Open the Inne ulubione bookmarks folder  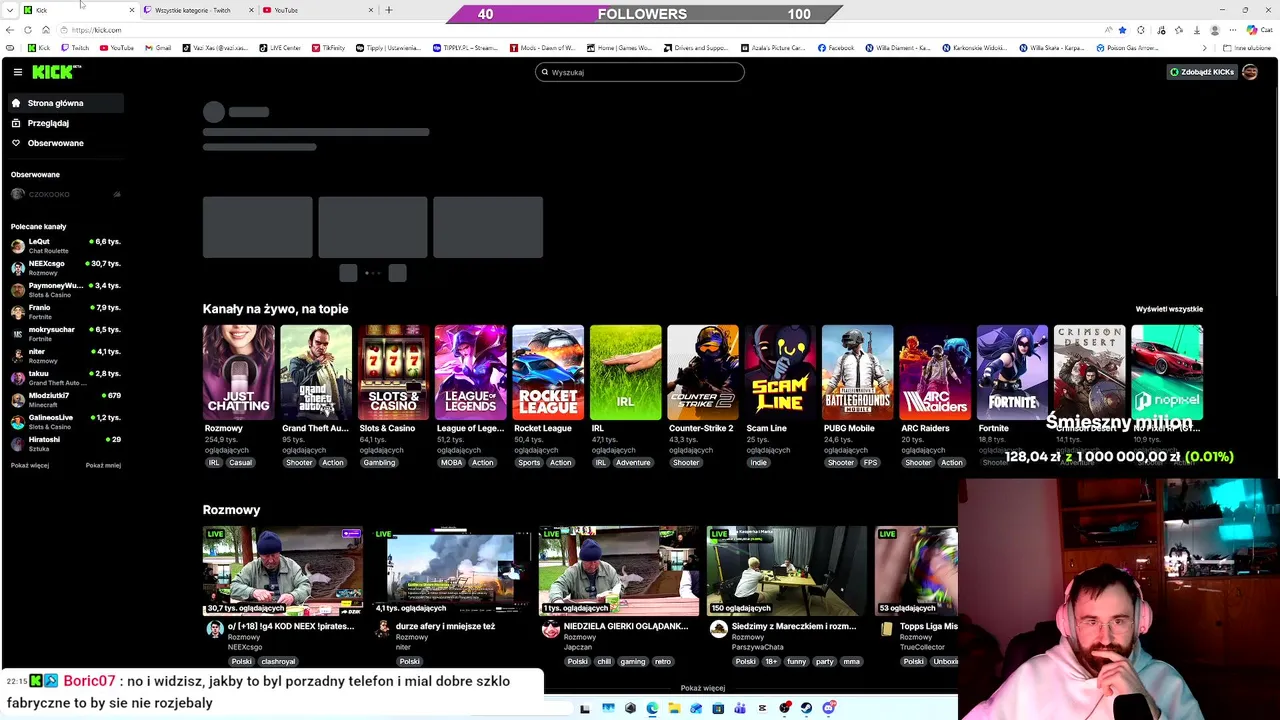click(1247, 48)
